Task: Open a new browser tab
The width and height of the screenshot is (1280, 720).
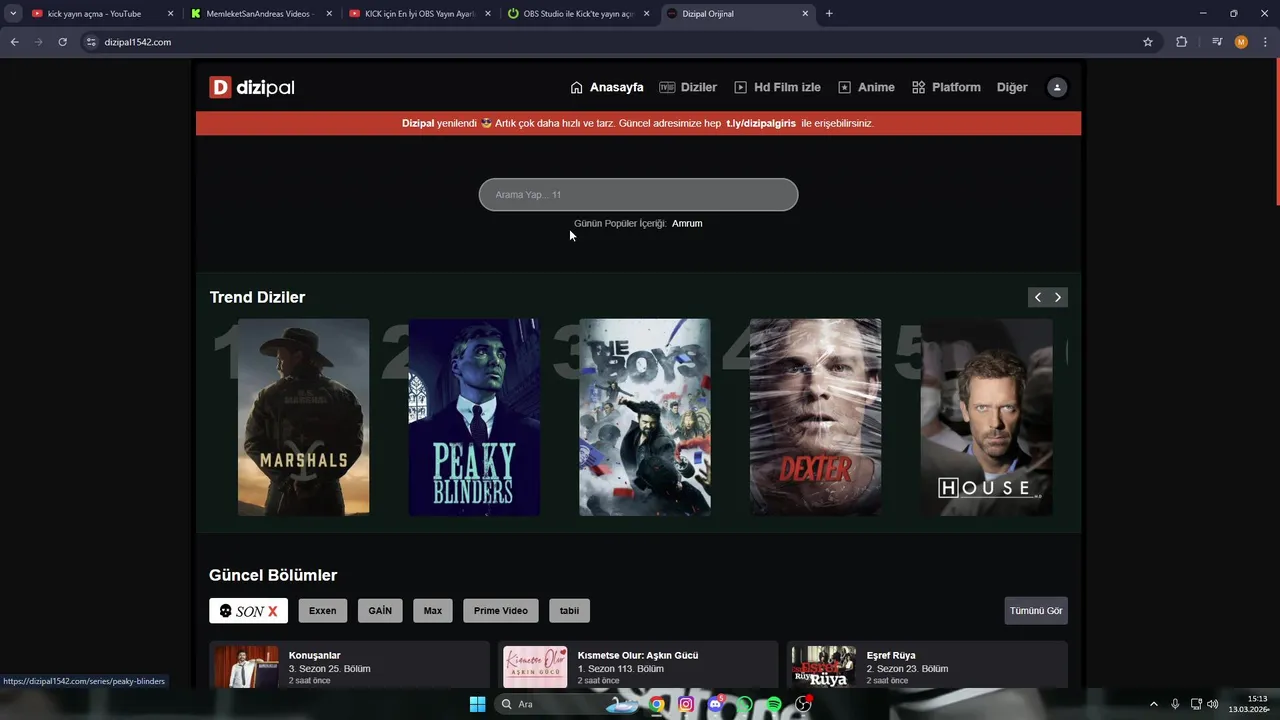Action: (x=829, y=14)
